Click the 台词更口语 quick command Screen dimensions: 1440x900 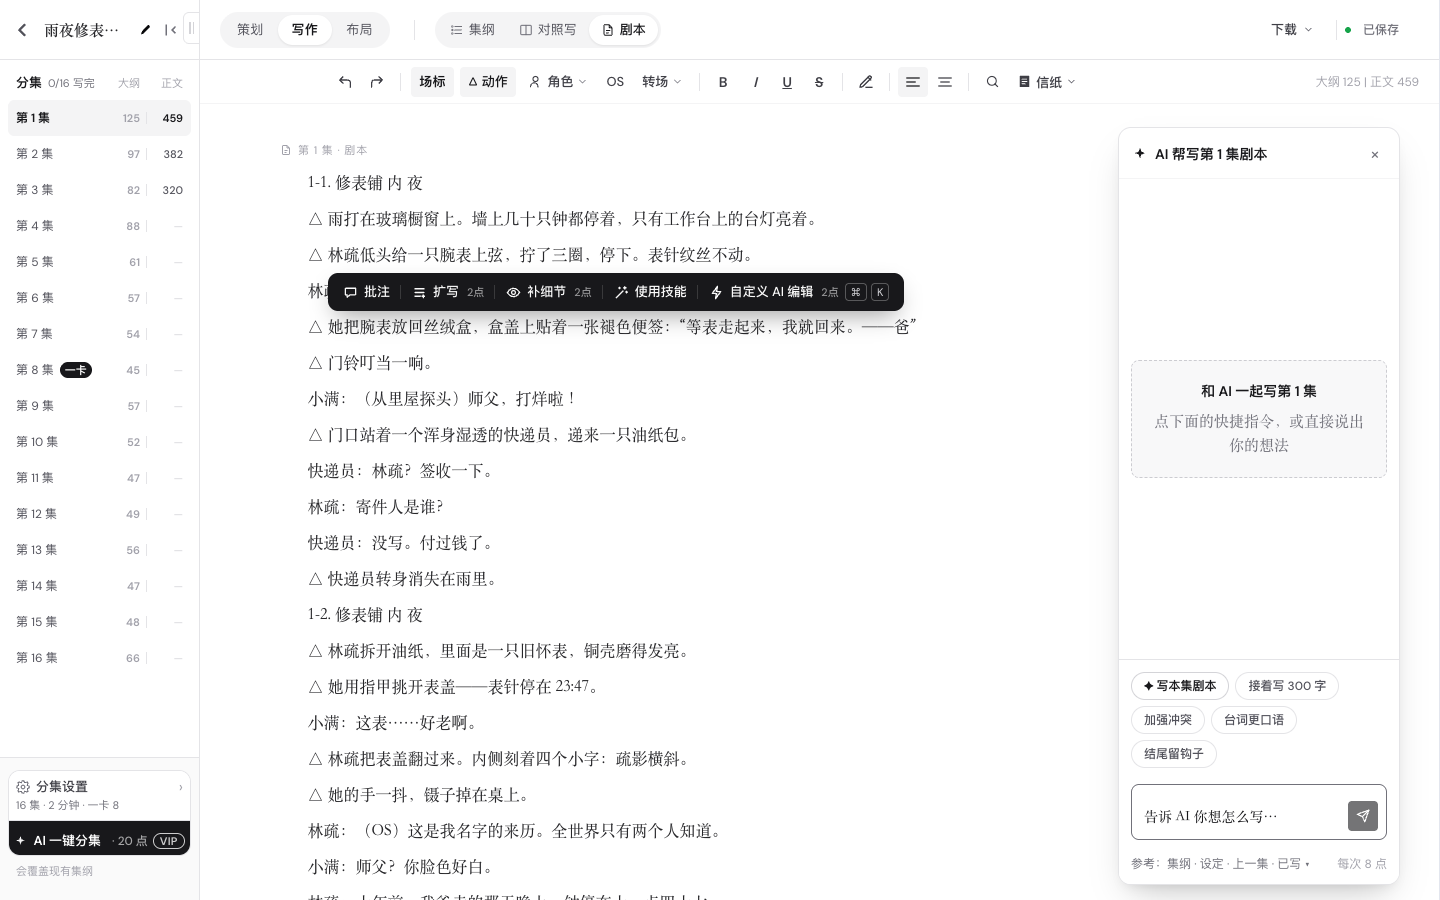(1254, 720)
